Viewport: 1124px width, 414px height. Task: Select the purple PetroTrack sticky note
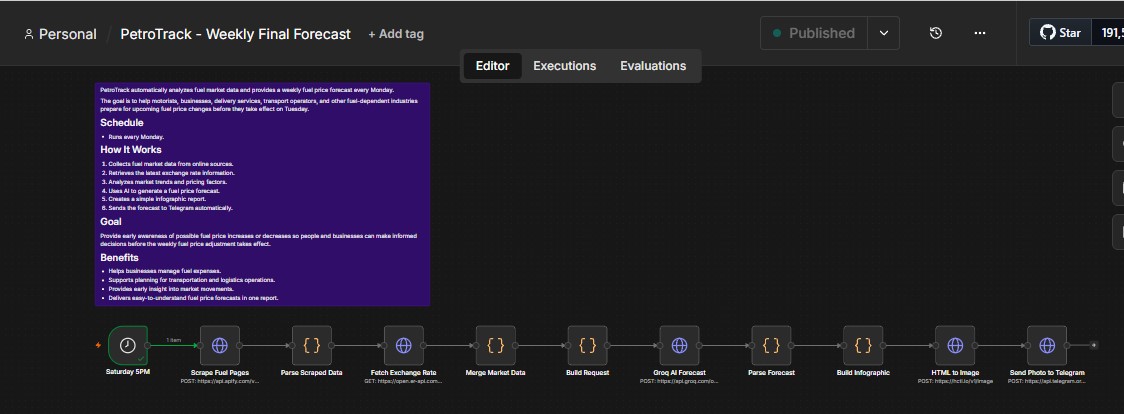click(x=262, y=194)
